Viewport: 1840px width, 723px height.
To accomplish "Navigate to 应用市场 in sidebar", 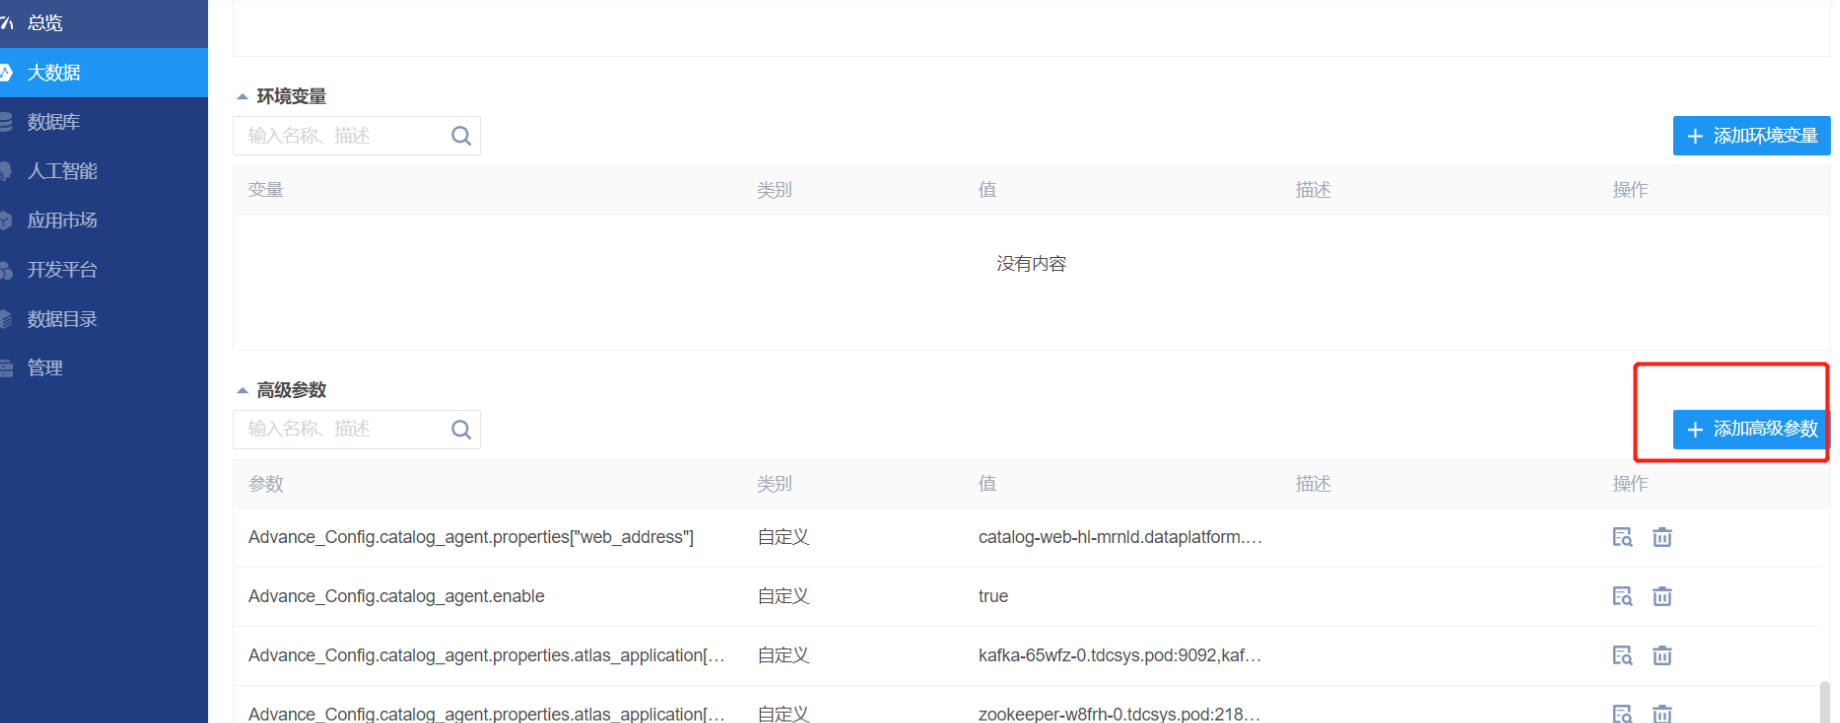I will (62, 220).
